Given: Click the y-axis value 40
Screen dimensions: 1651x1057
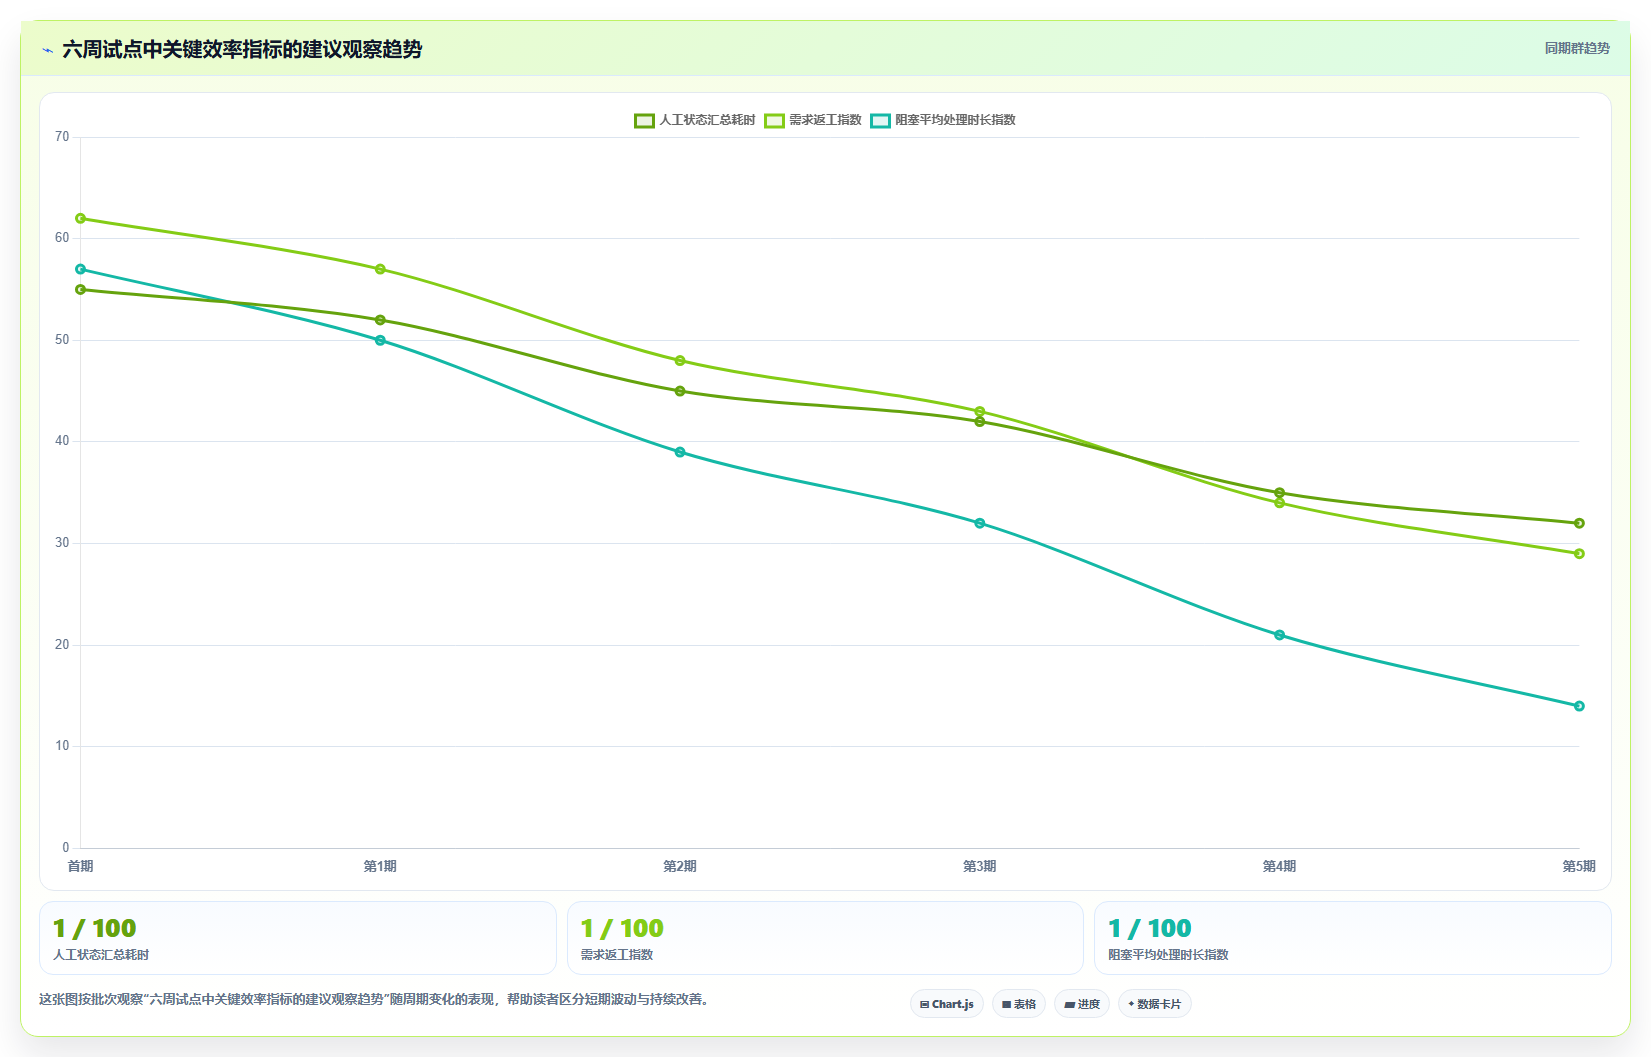Looking at the screenshot, I should coord(62,441).
